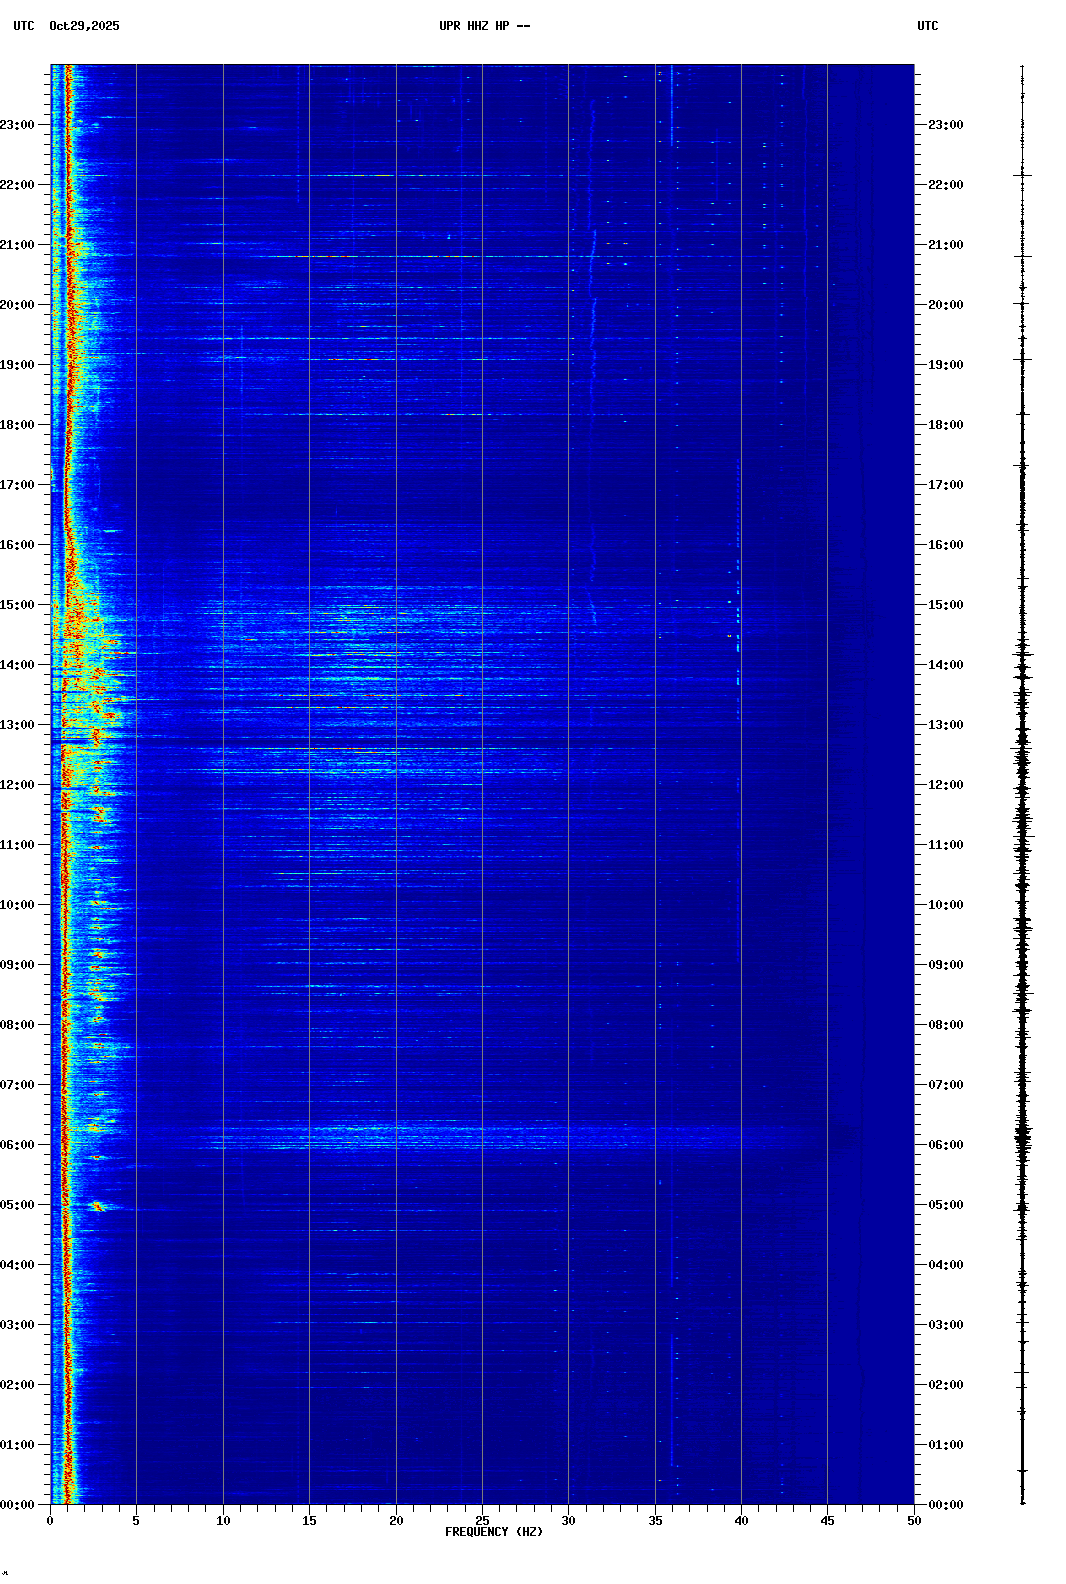Viewport: 1066px width, 1584px height.
Task: Click the 25 tick on frequency axis
Action: (482, 1521)
